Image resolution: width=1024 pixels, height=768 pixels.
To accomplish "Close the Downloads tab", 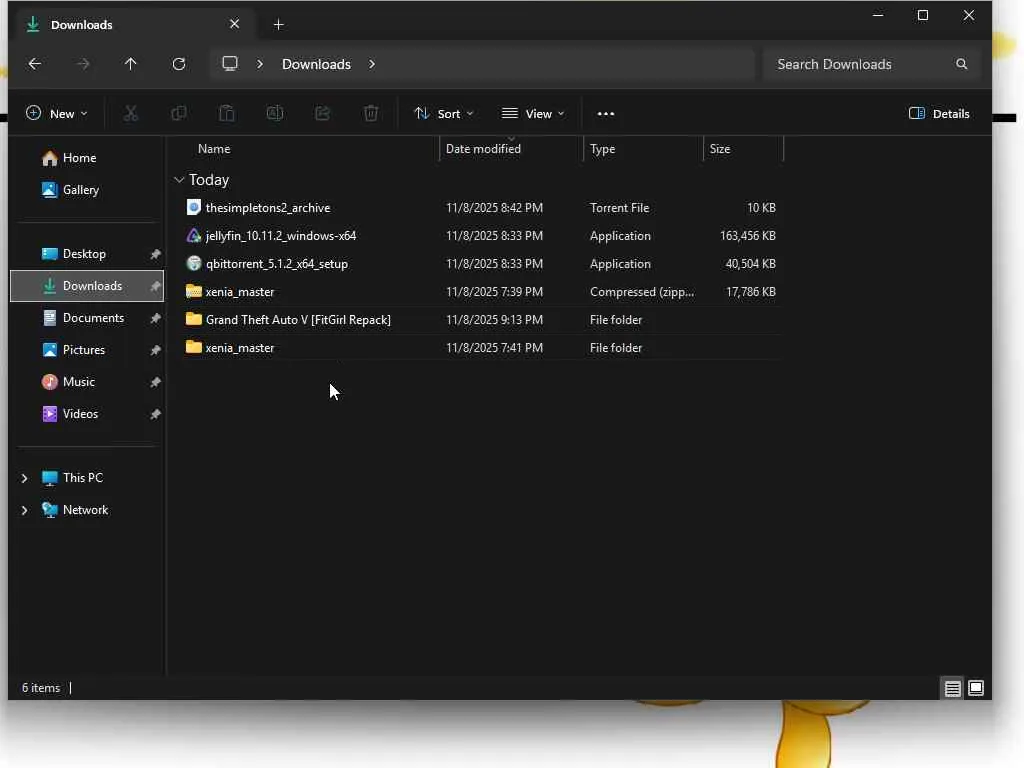I will tap(234, 24).
